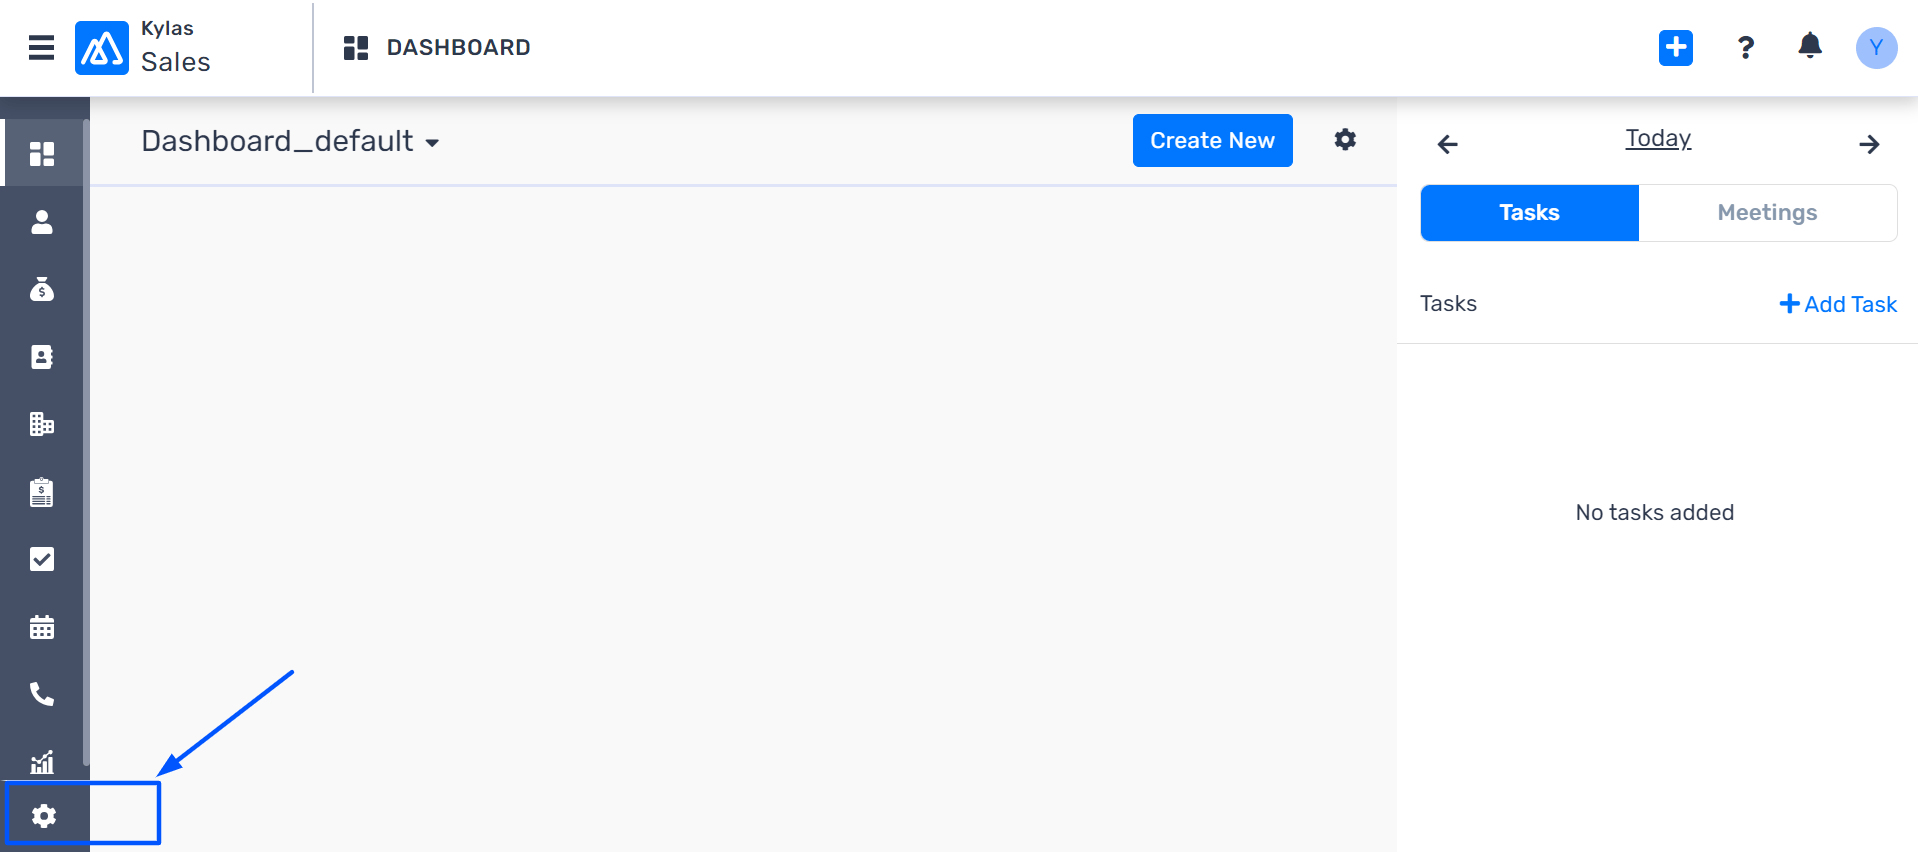1918x852 pixels.
Task: Switch to the Meetings tab
Action: tap(1767, 212)
